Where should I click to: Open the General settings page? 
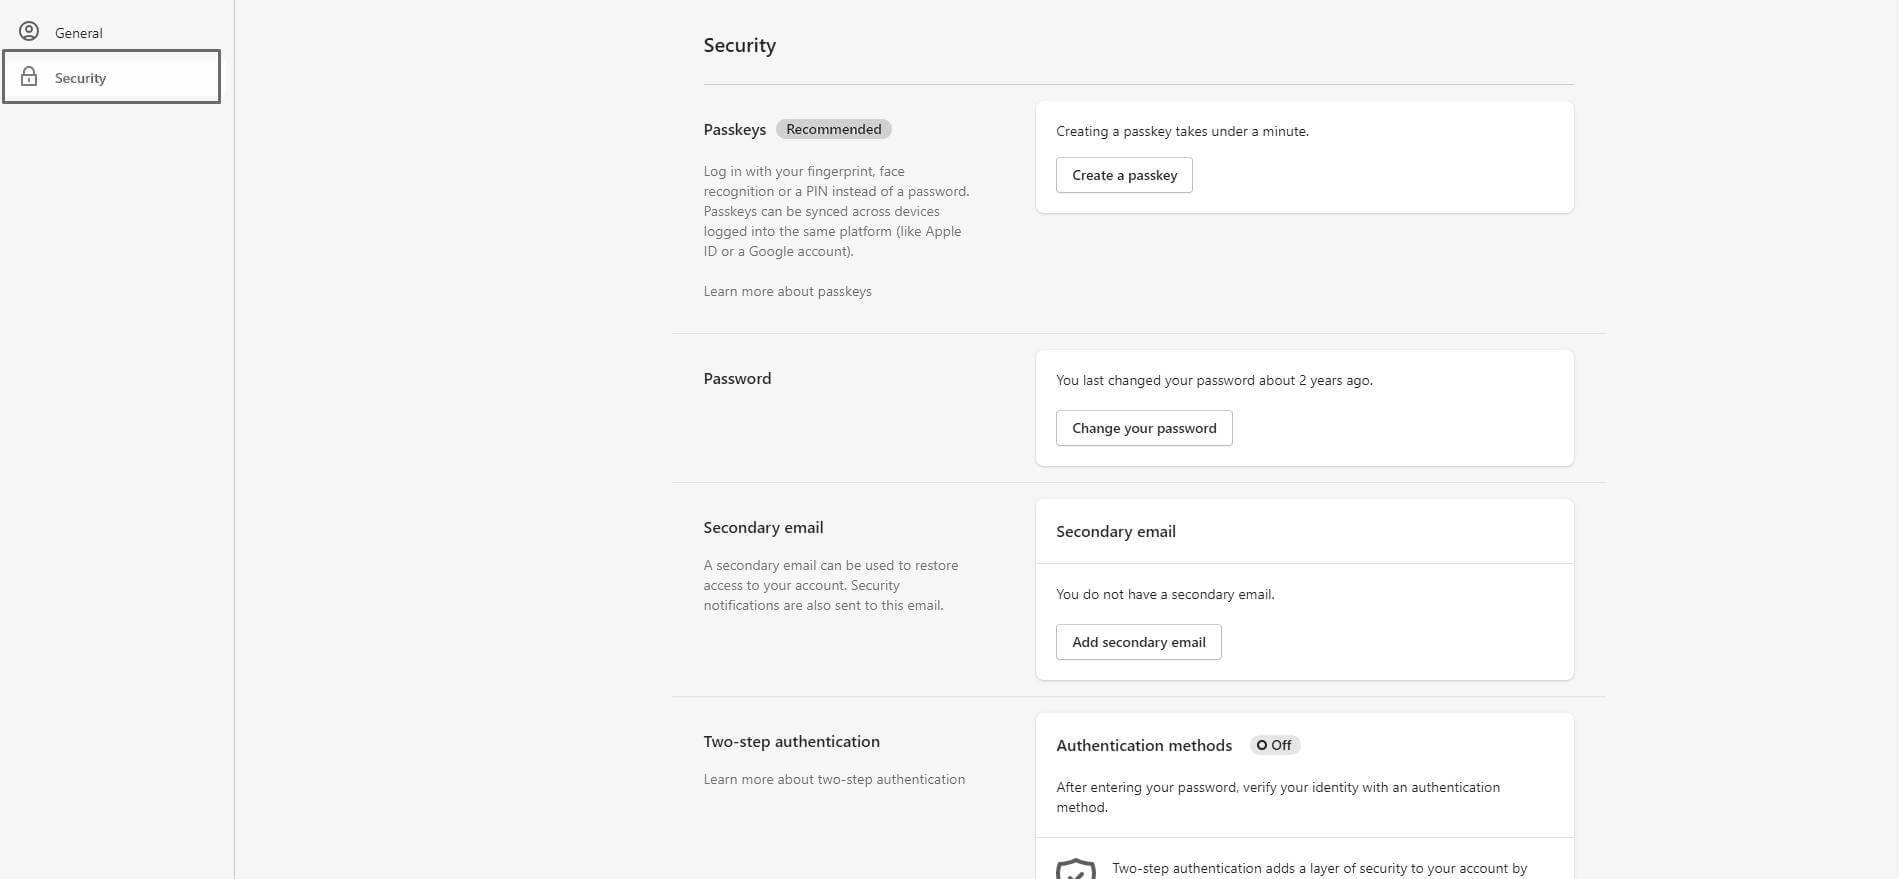(78, 32)
